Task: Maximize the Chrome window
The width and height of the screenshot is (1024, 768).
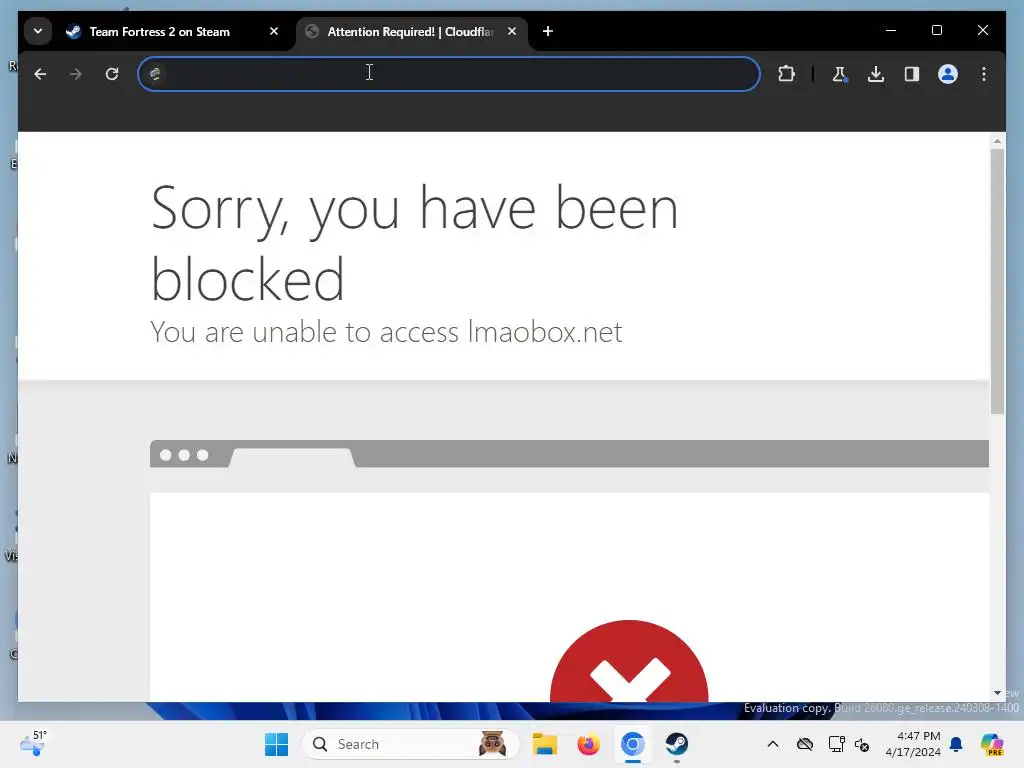Action: pyautogui.click(x=936, y=30)
